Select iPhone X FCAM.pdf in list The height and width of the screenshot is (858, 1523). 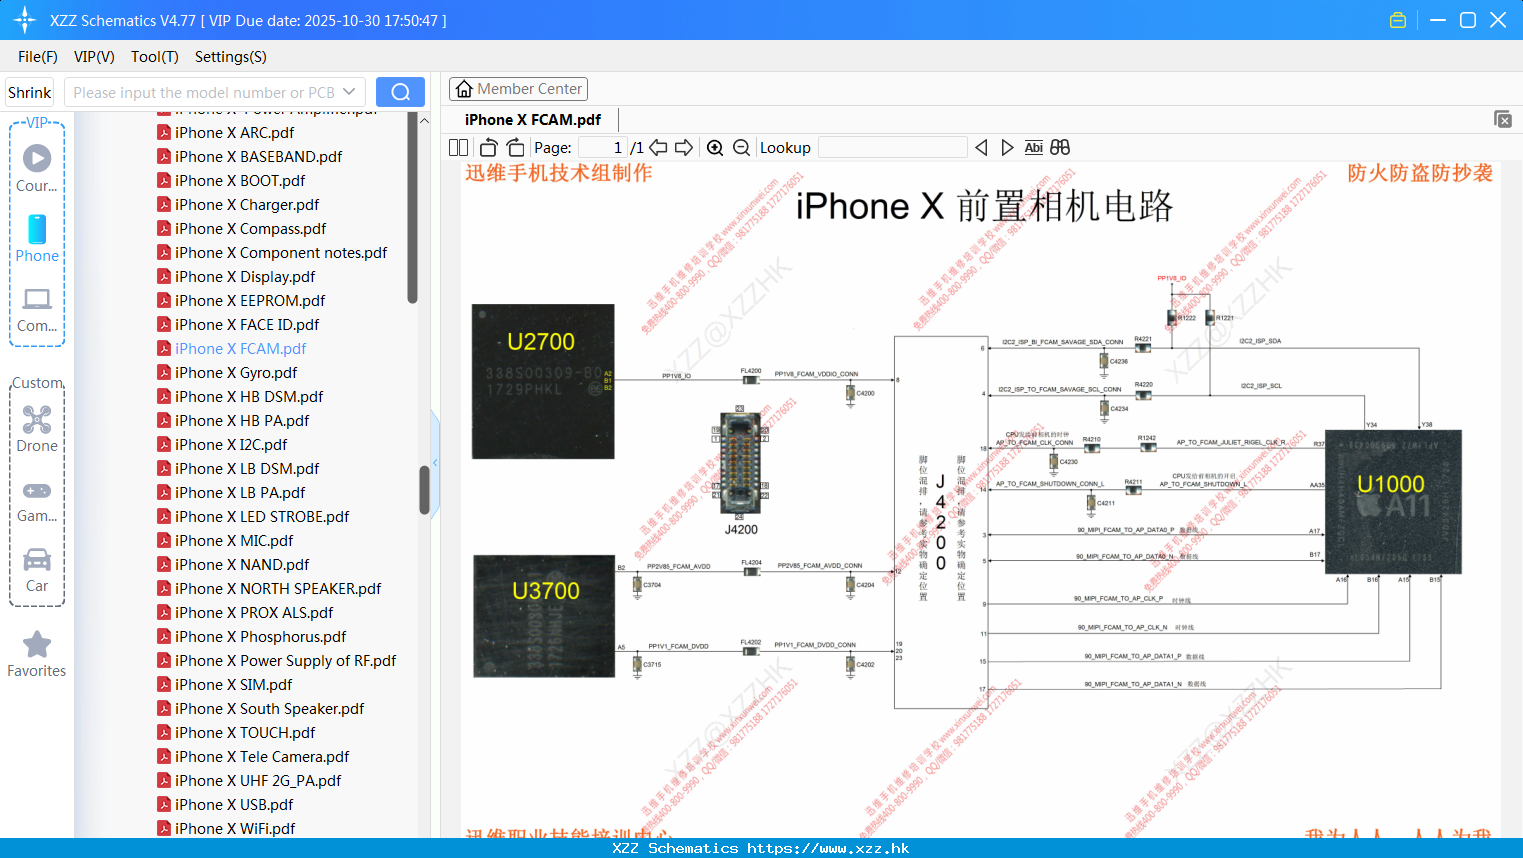coord(240,348)
